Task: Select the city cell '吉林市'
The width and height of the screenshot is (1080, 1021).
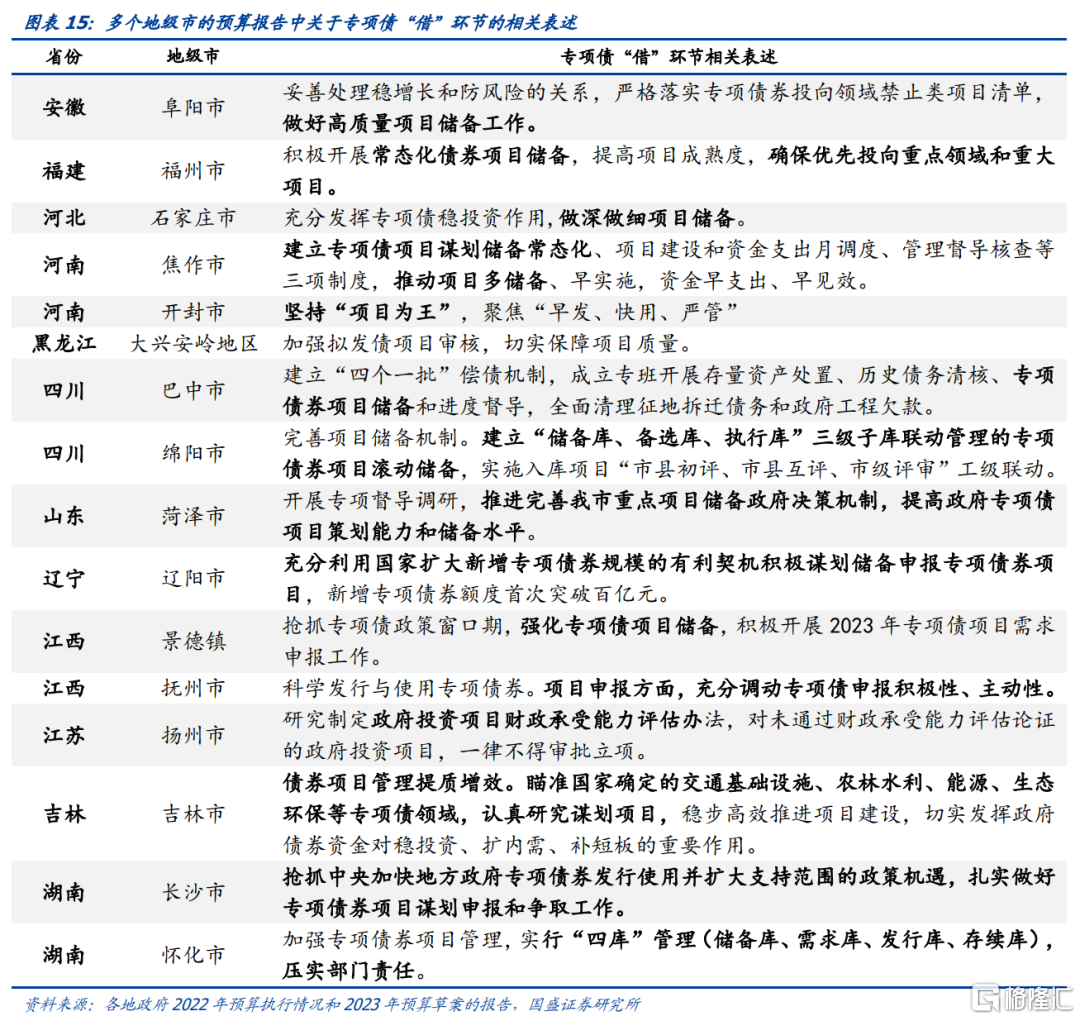Action: pyautogui.click(x=193, y=814)
